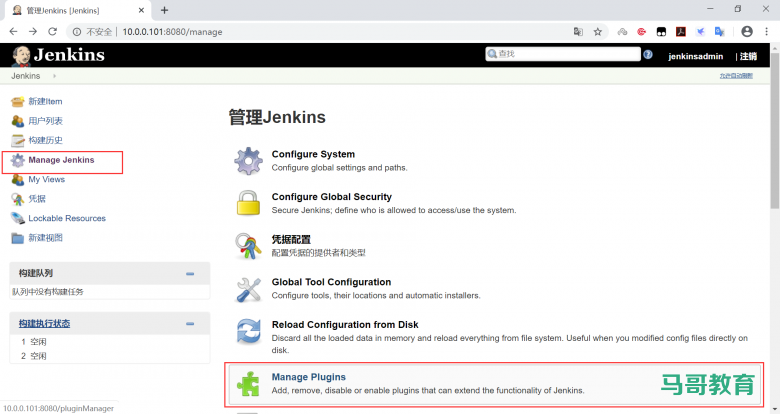Open 新建视图 link
Screen dimensions: 780x414
(x=45, y=238)
